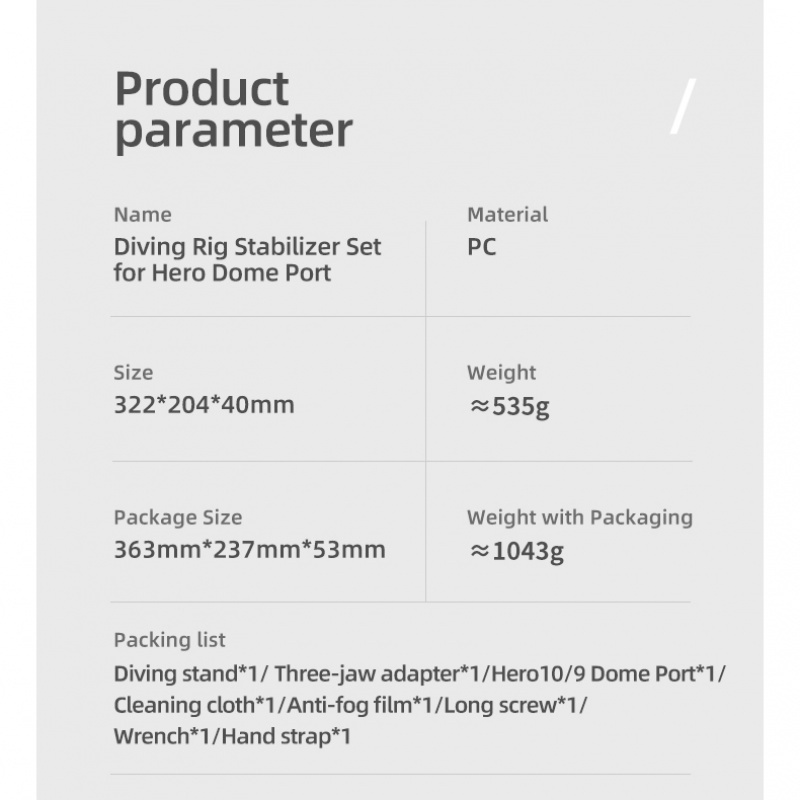Select the ≈1043g packaged weight value
800x800 pixels.
click(516, 551)
